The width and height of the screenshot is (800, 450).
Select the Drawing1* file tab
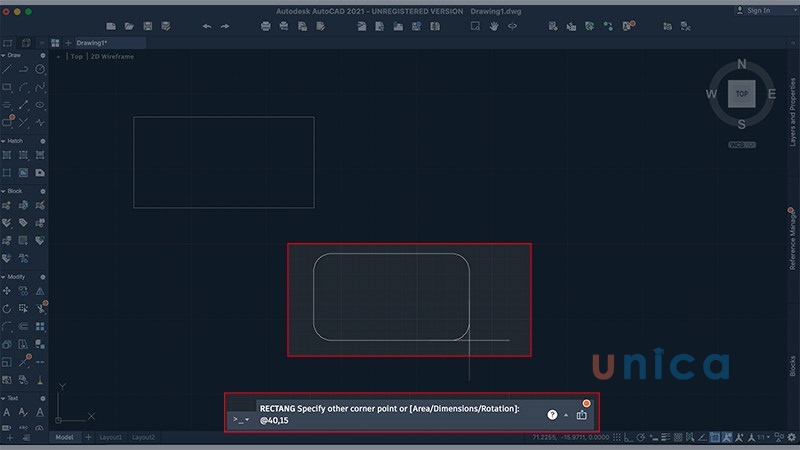110,43
